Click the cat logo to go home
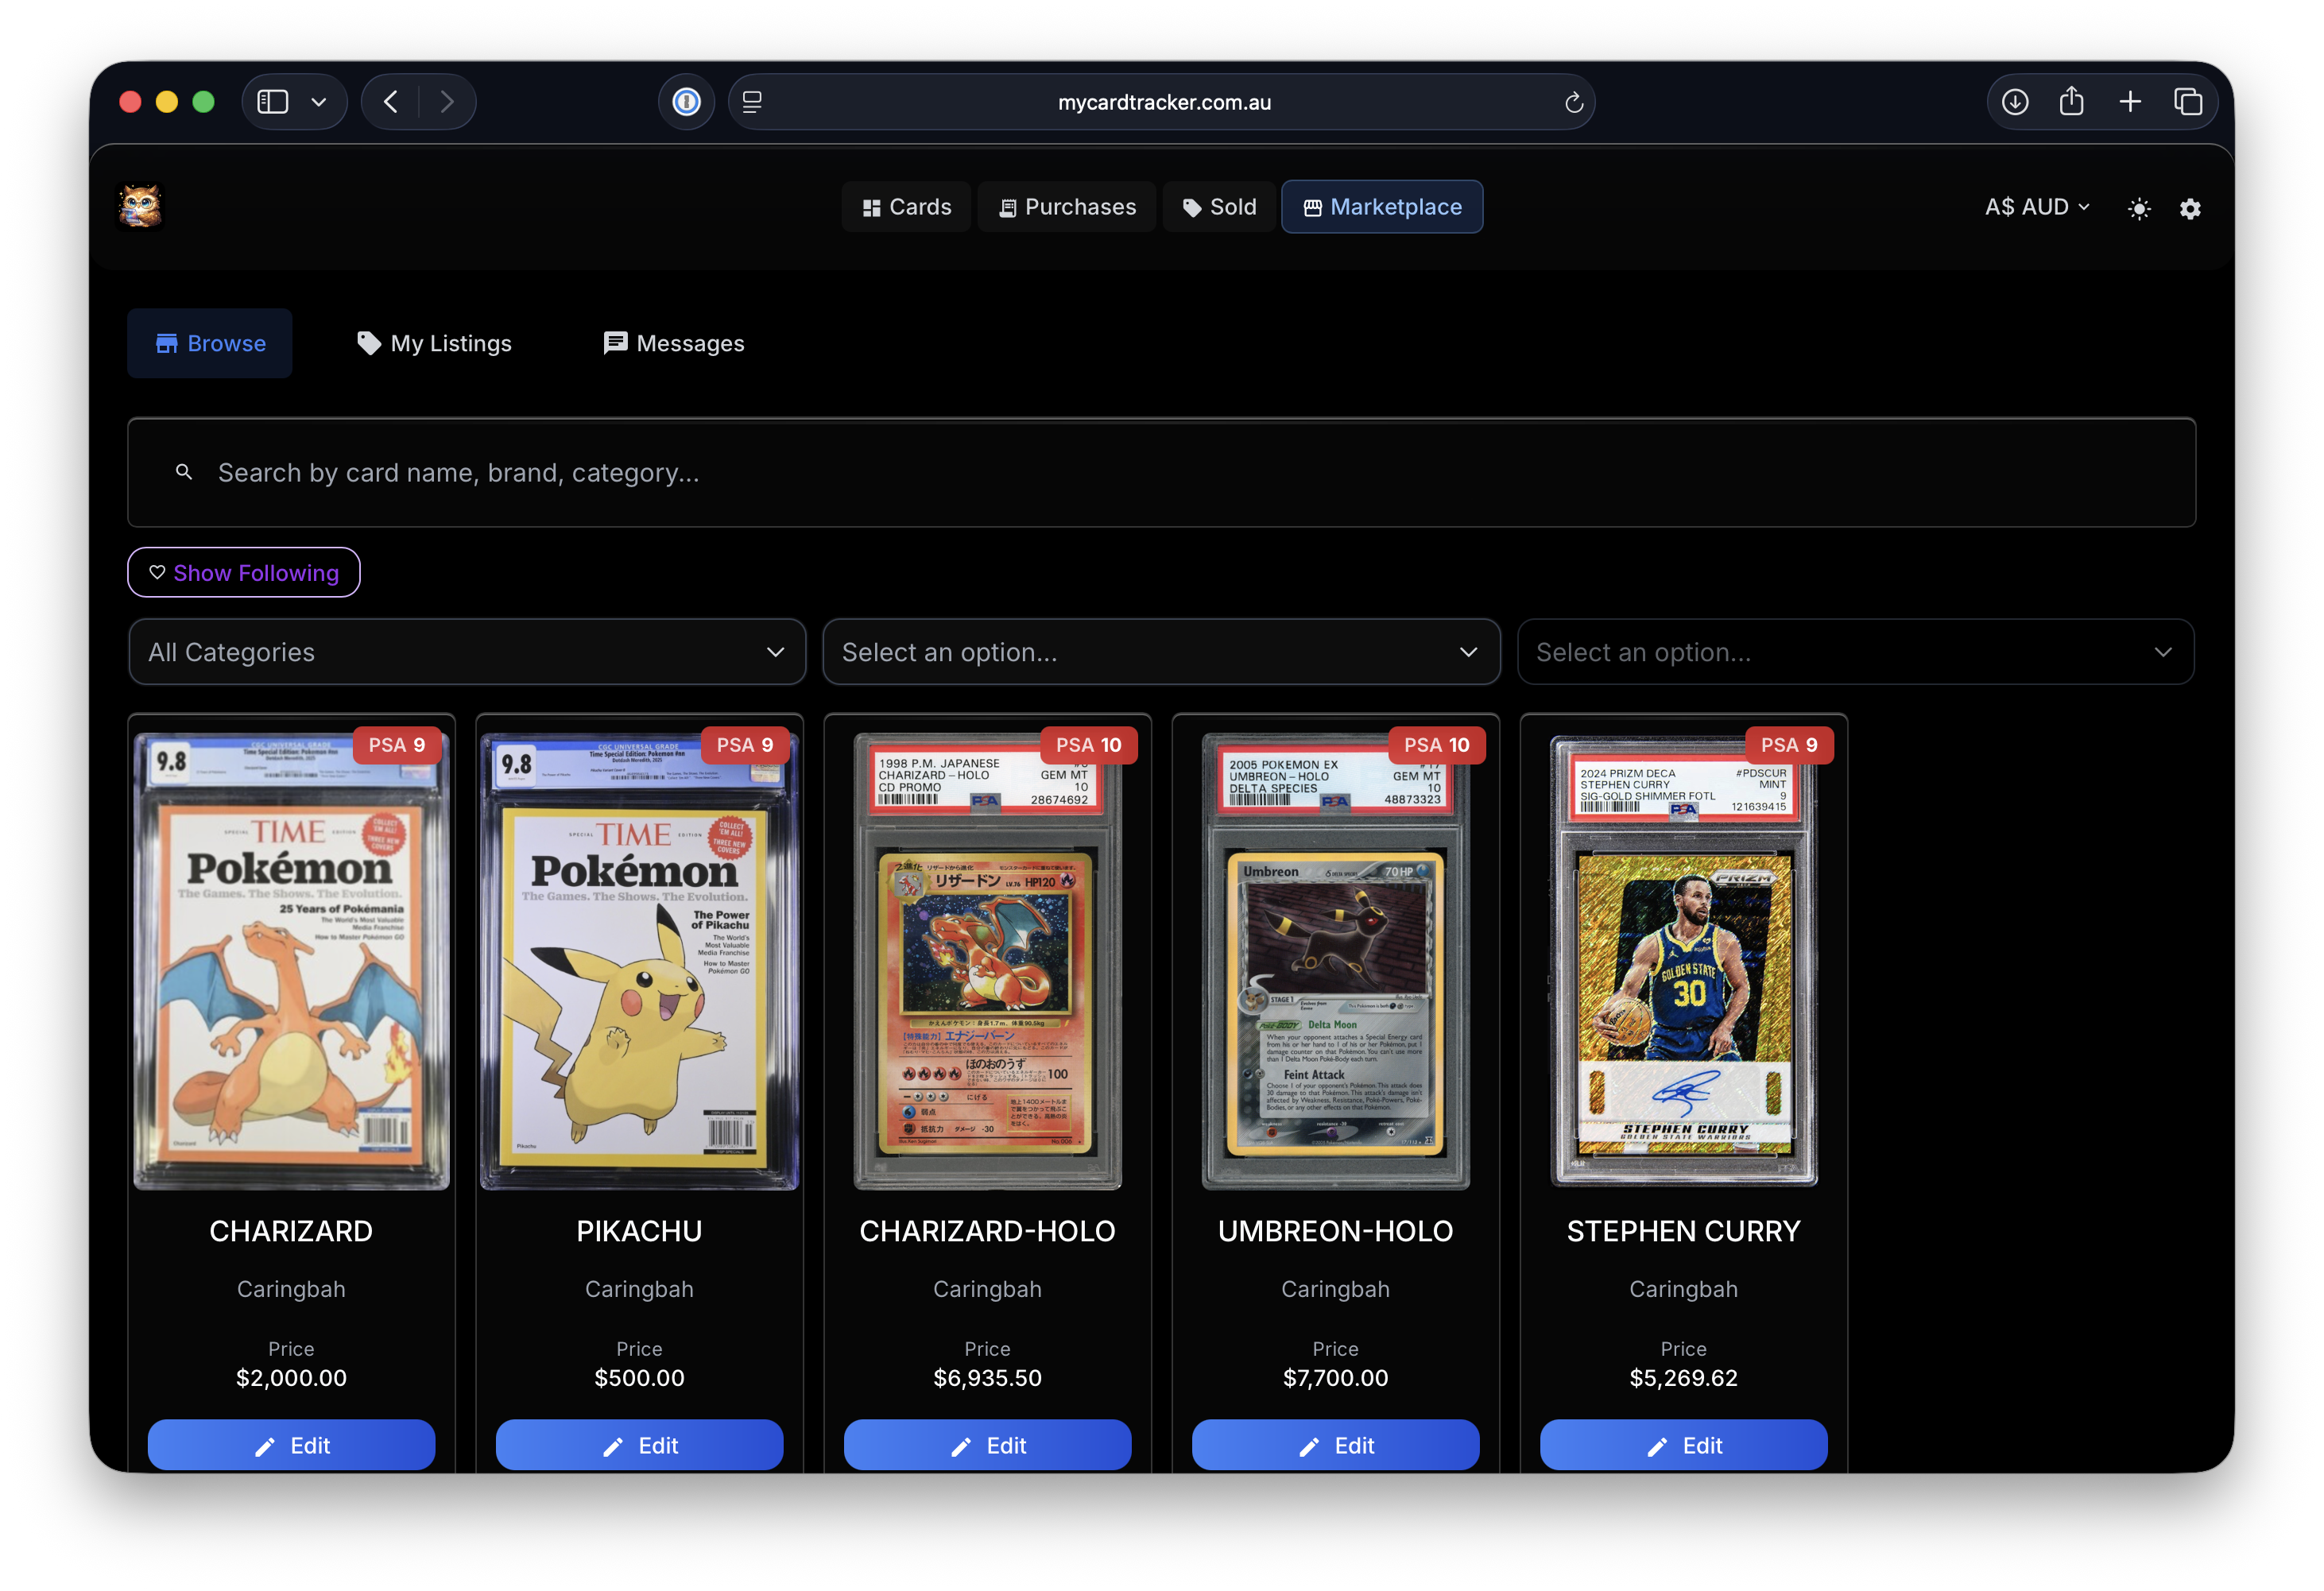 coord(139,205)
